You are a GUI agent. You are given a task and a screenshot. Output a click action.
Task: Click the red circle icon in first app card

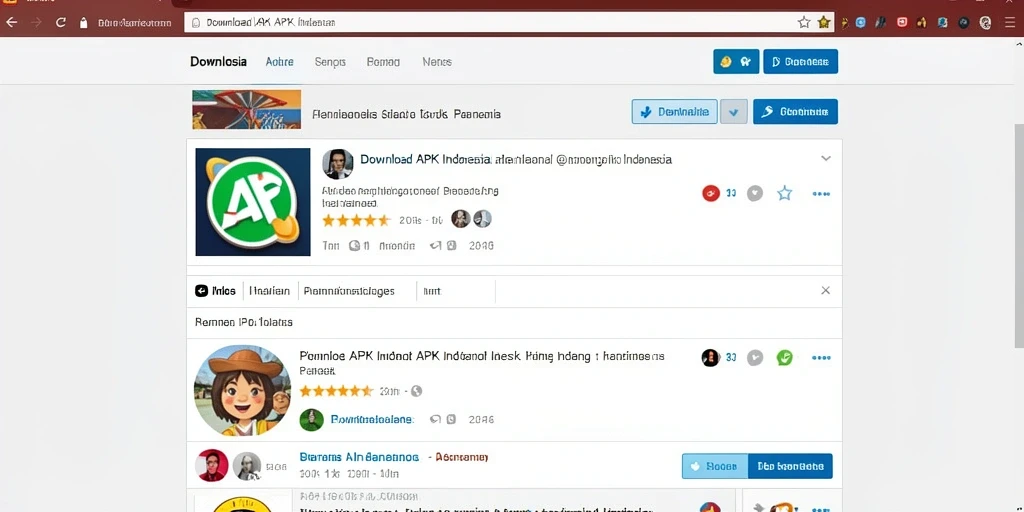[x=711, y=193]
